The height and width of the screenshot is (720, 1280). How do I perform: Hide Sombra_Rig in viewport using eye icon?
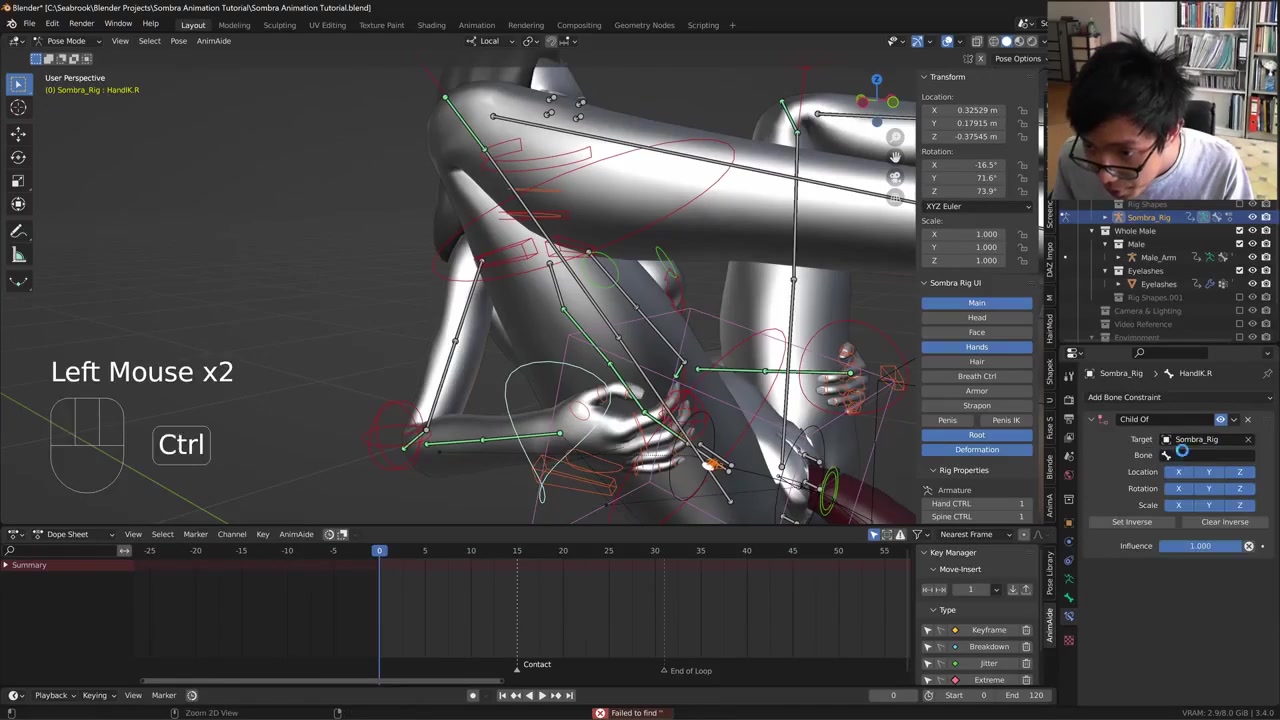tap(1252, 217)
